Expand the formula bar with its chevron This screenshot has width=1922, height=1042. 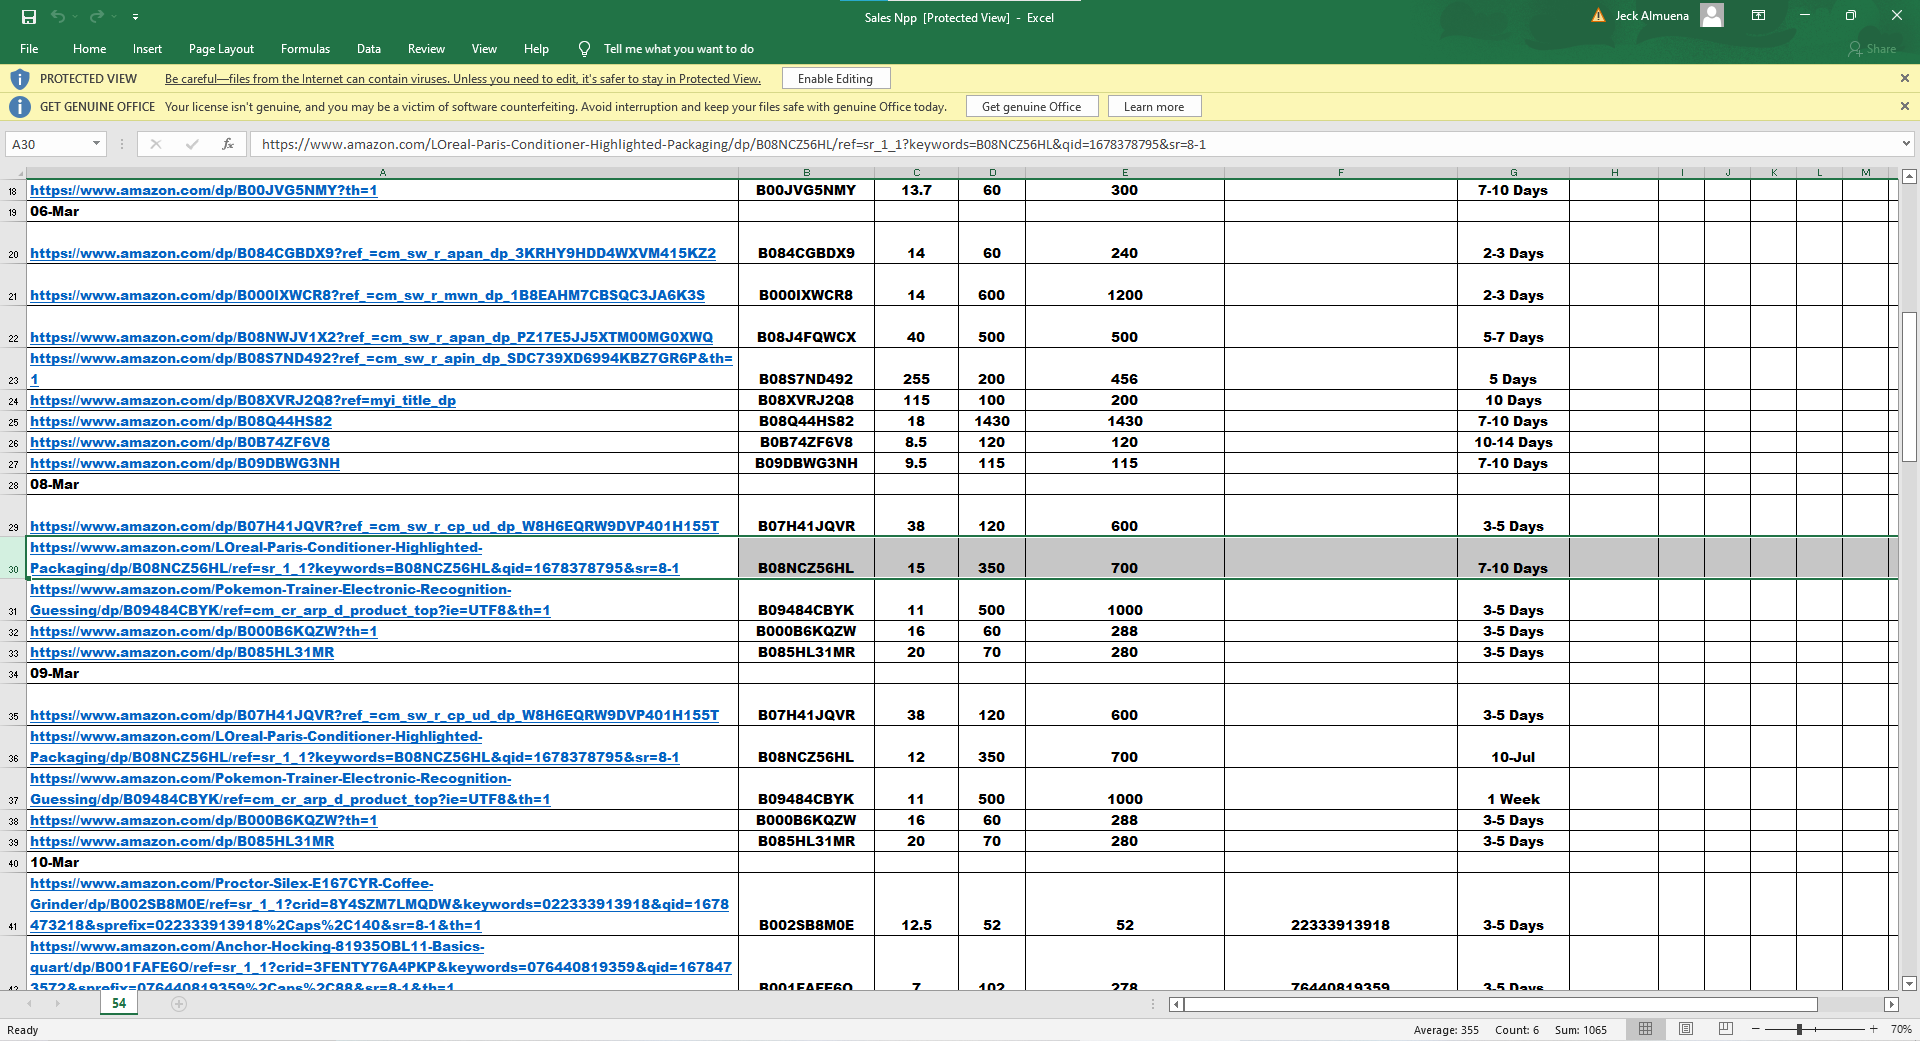click(x=1906, y=144)
